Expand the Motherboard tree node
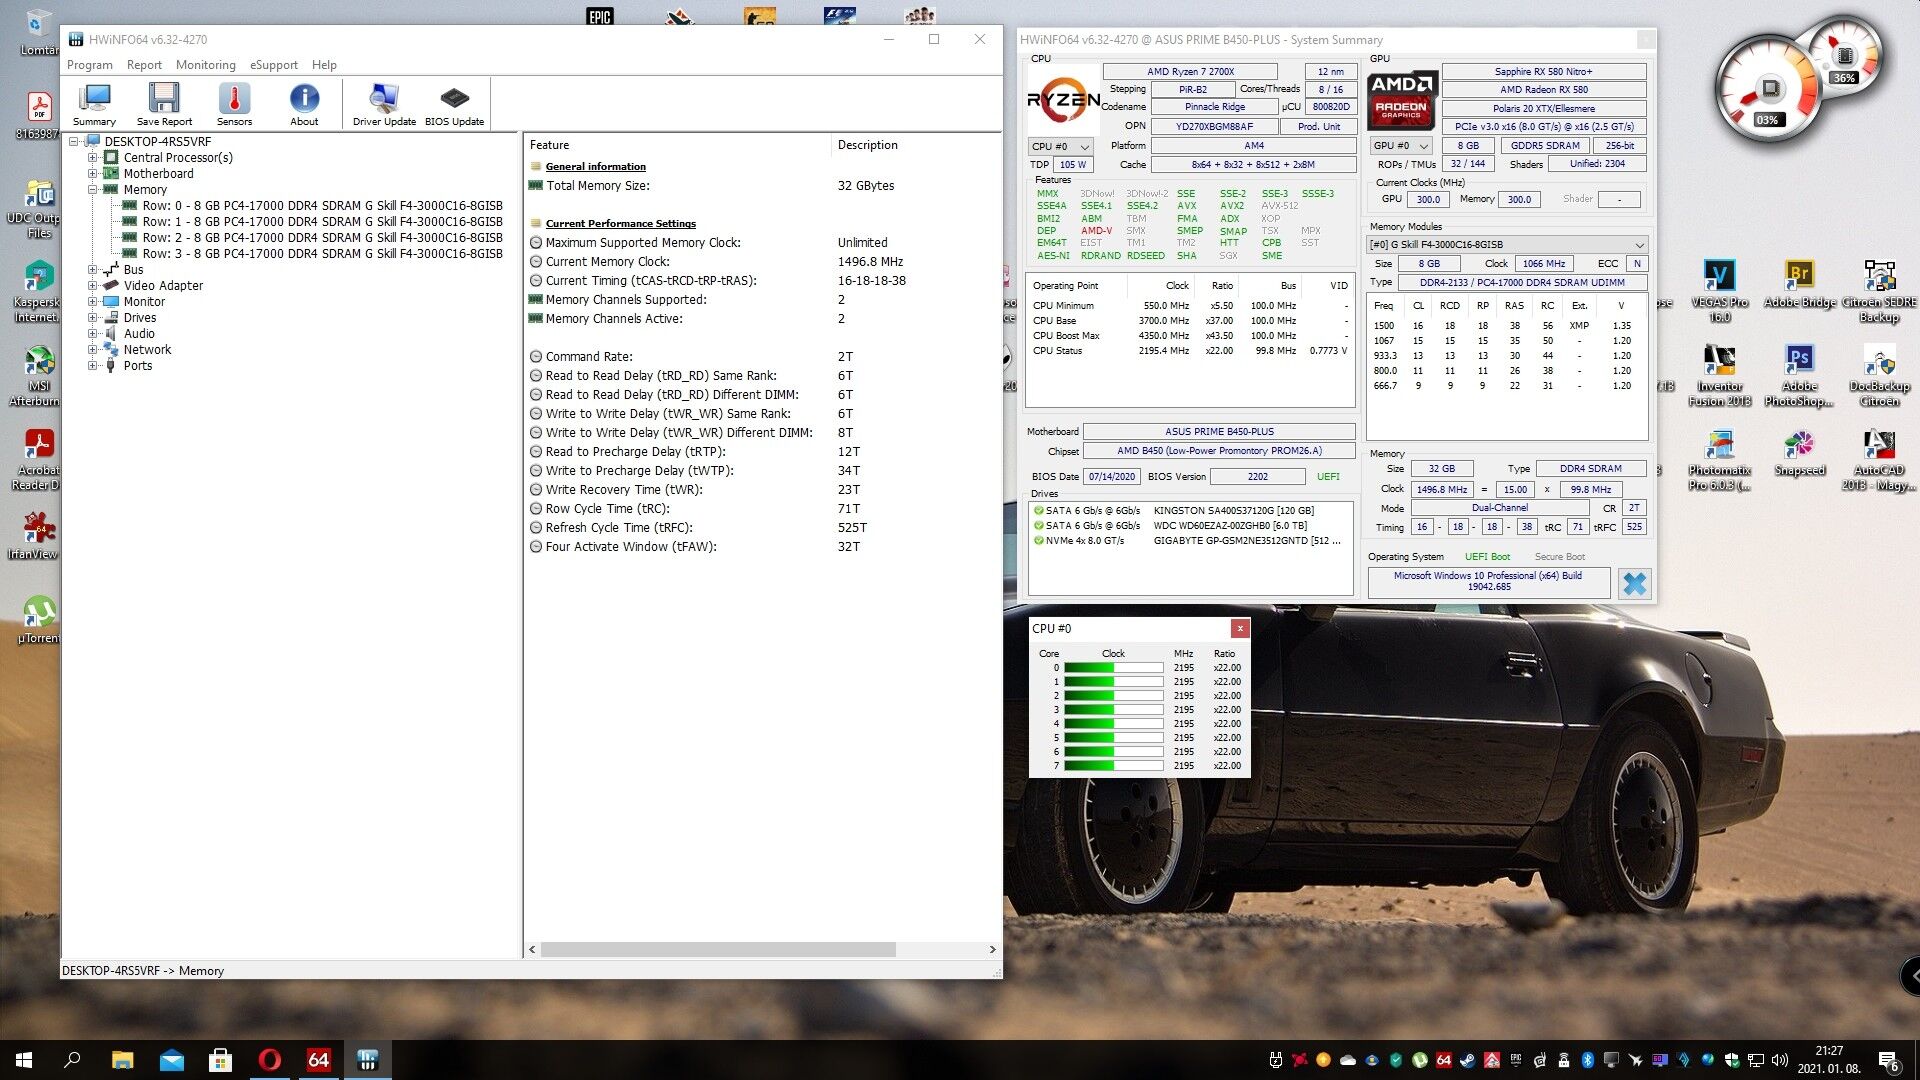The image size is (1920, 1080). point(92,174)
